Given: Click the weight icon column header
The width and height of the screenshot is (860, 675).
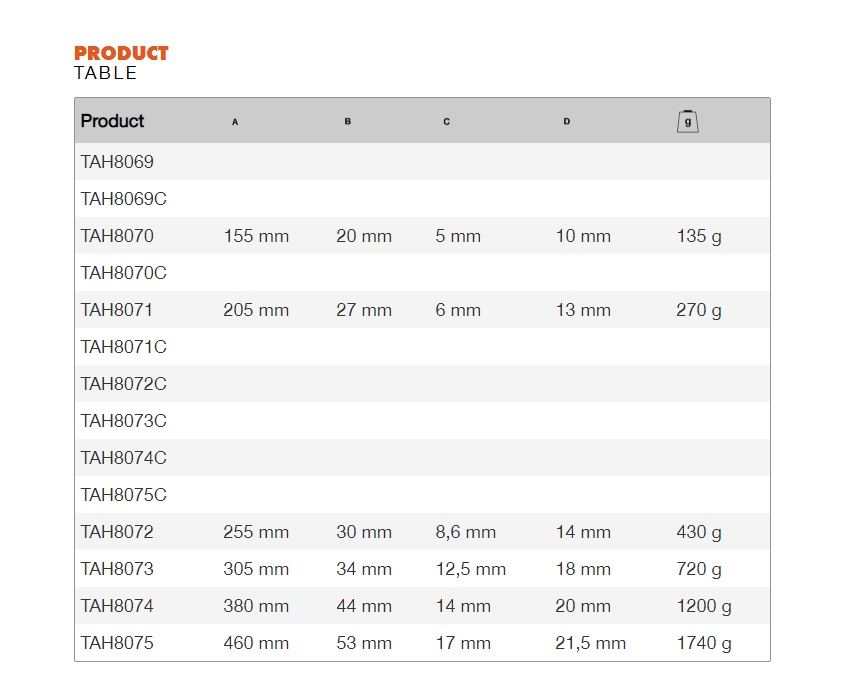Looking at the screenshot, I should (x=687, y=121).
